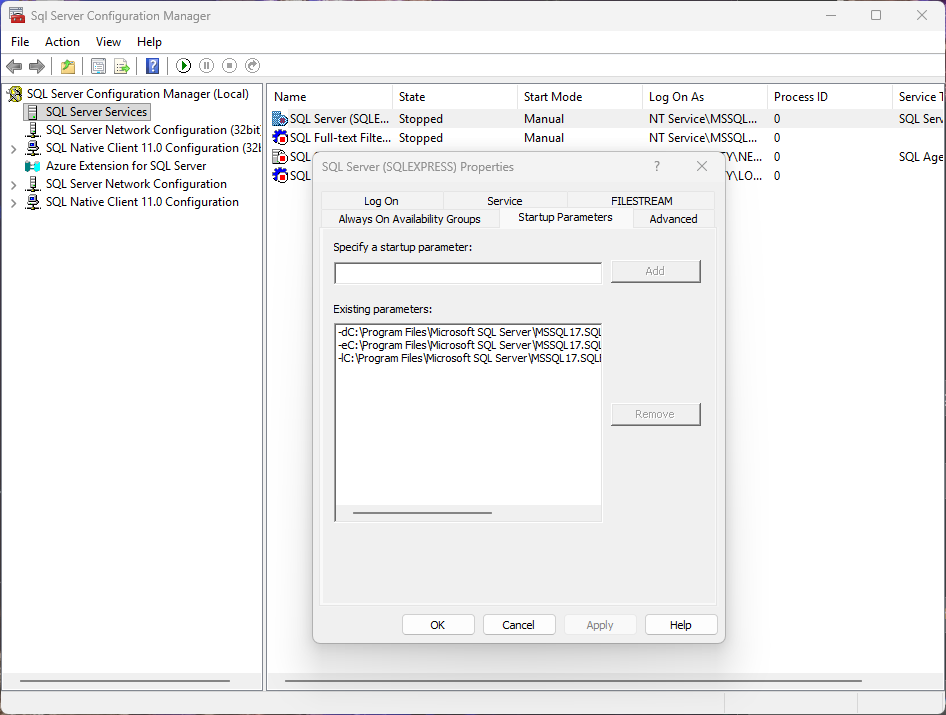This screenshot has width=946, height=715.
Task: Select the SQL Full-text Filter service row
Action: [x=607, y=138]
